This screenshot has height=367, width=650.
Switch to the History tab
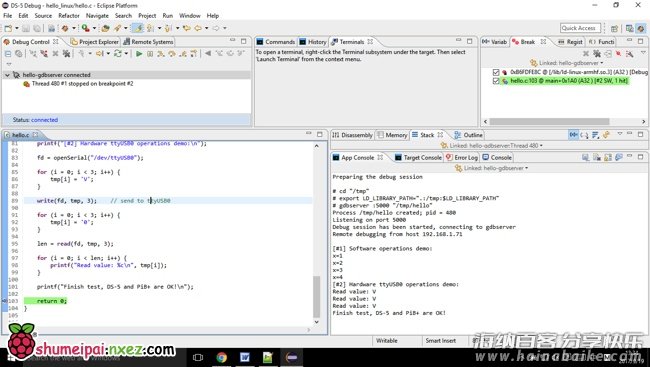coord(313,42)
